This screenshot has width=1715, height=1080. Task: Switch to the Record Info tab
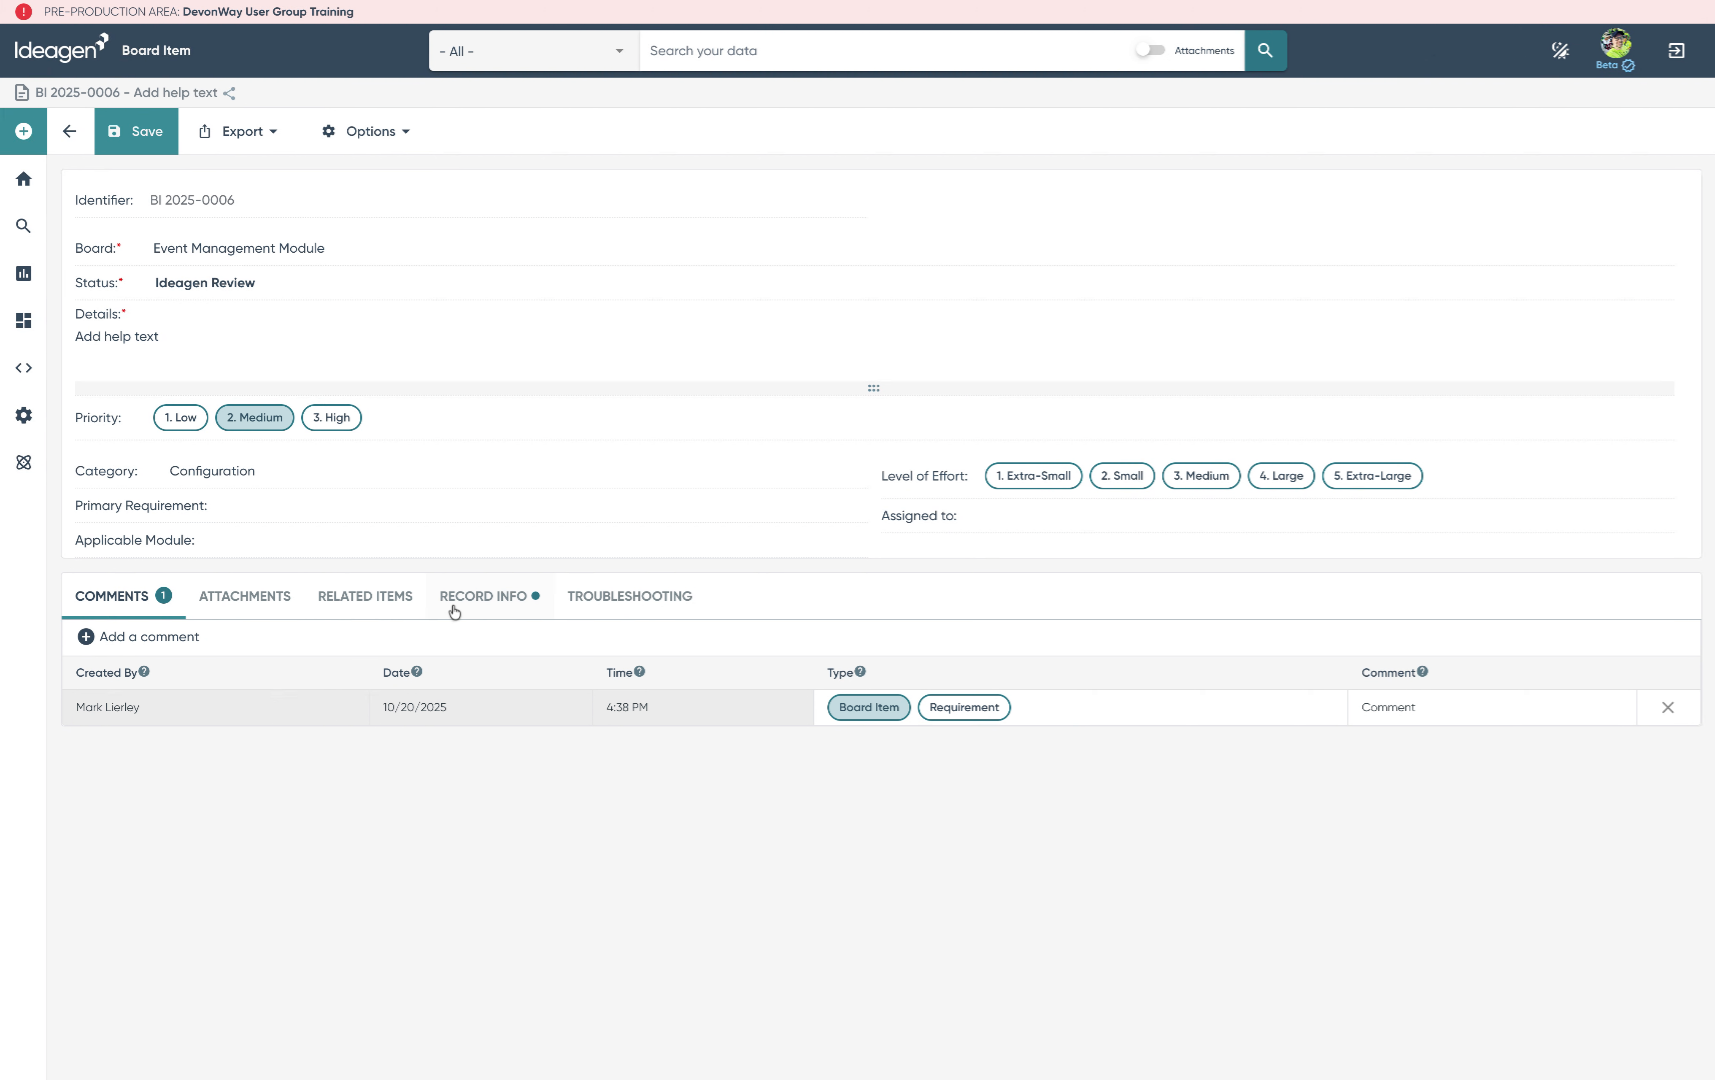(490, 596)
